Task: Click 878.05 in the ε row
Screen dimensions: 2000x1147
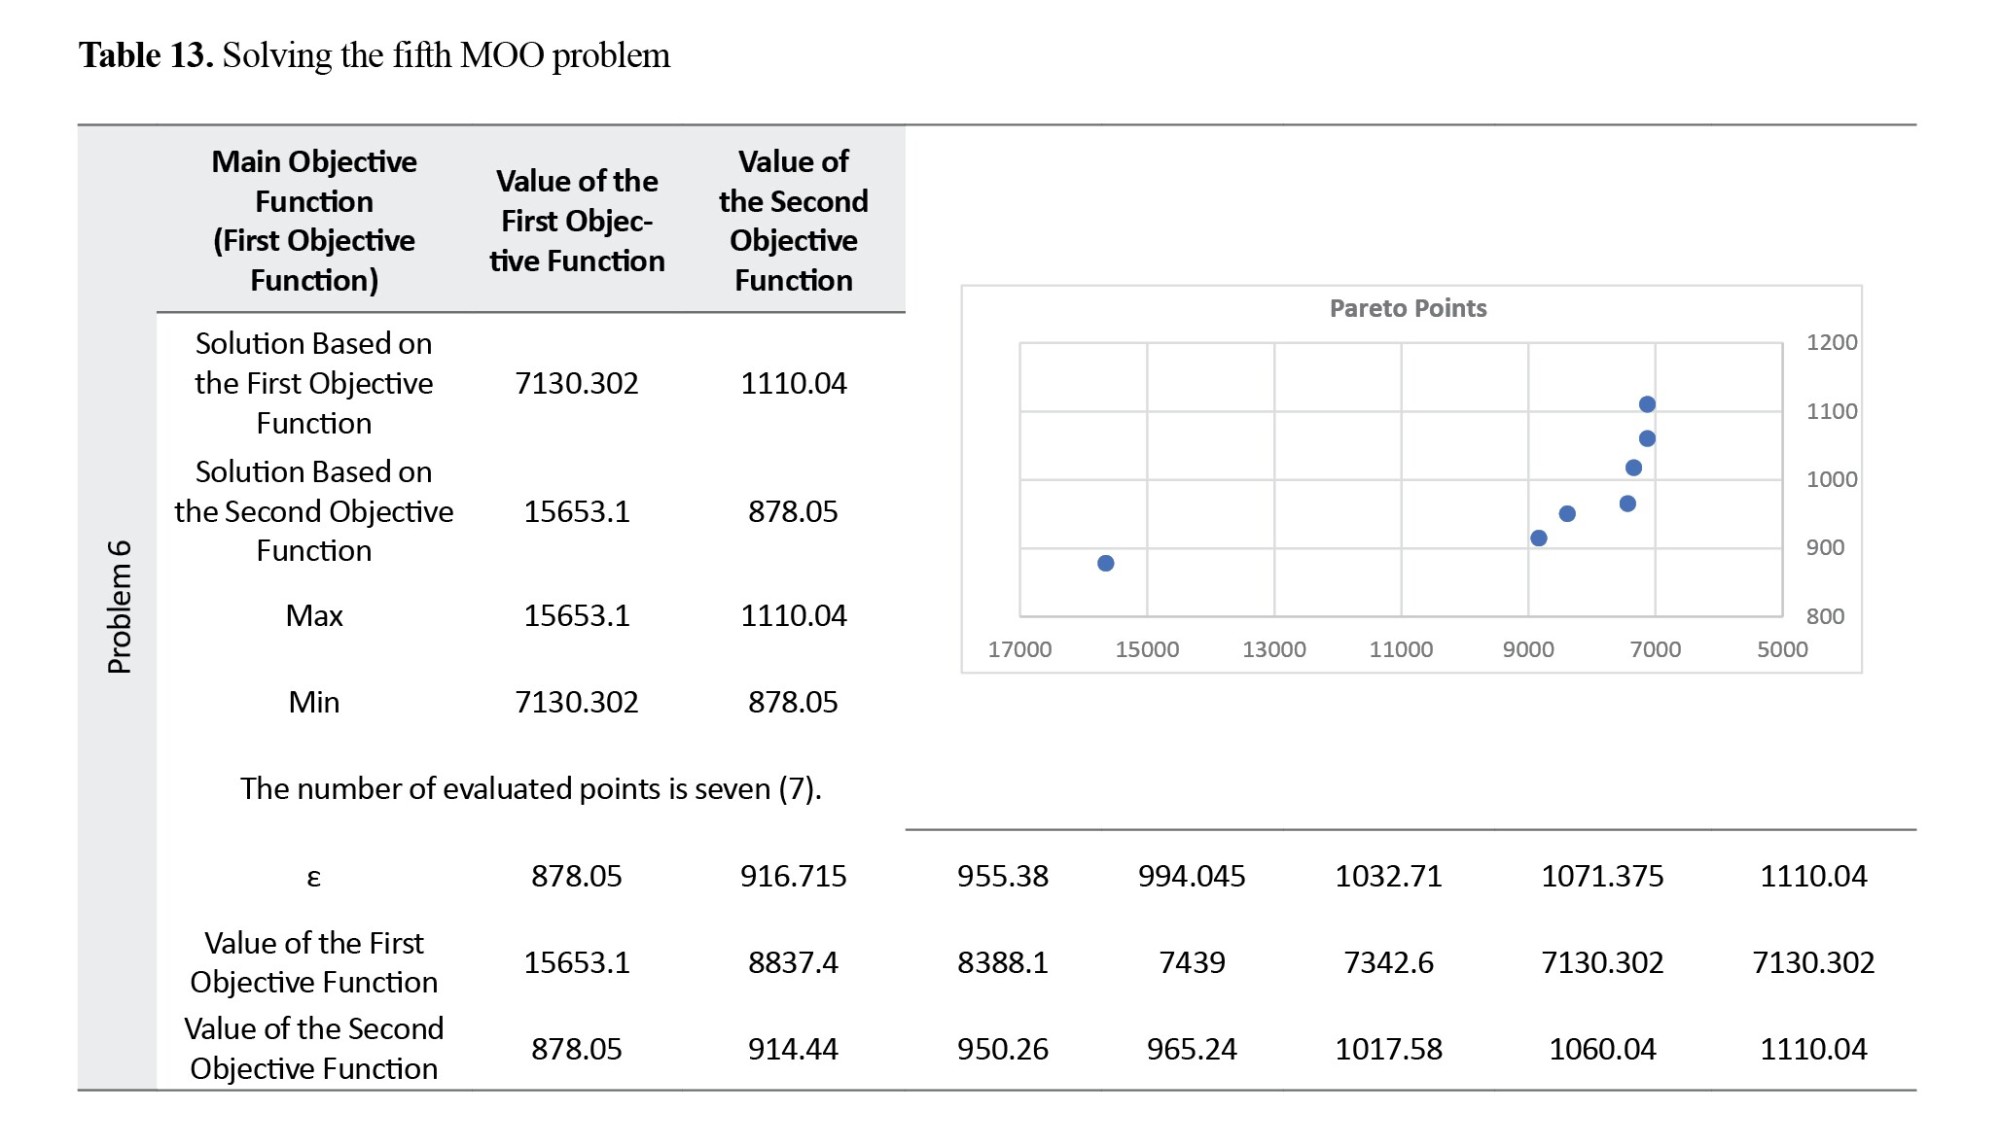Action: [577, 876]
